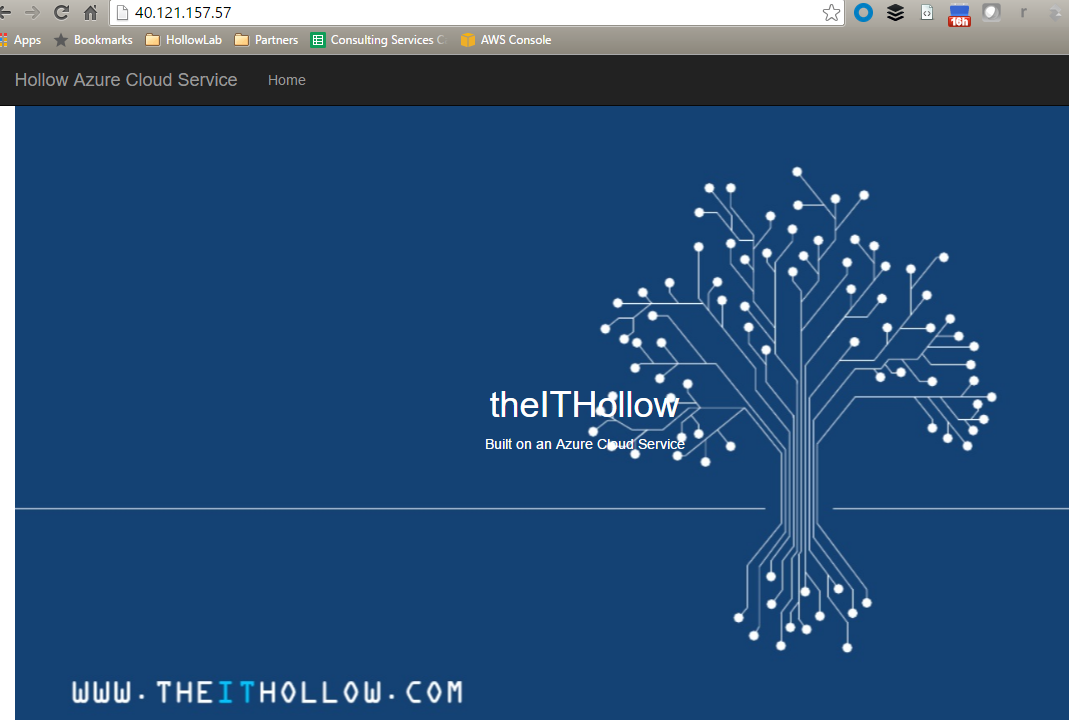Screen dimensions: 1069x720
Task: Click the address bar showing 40.121.157.57
Action: point(470,12)
